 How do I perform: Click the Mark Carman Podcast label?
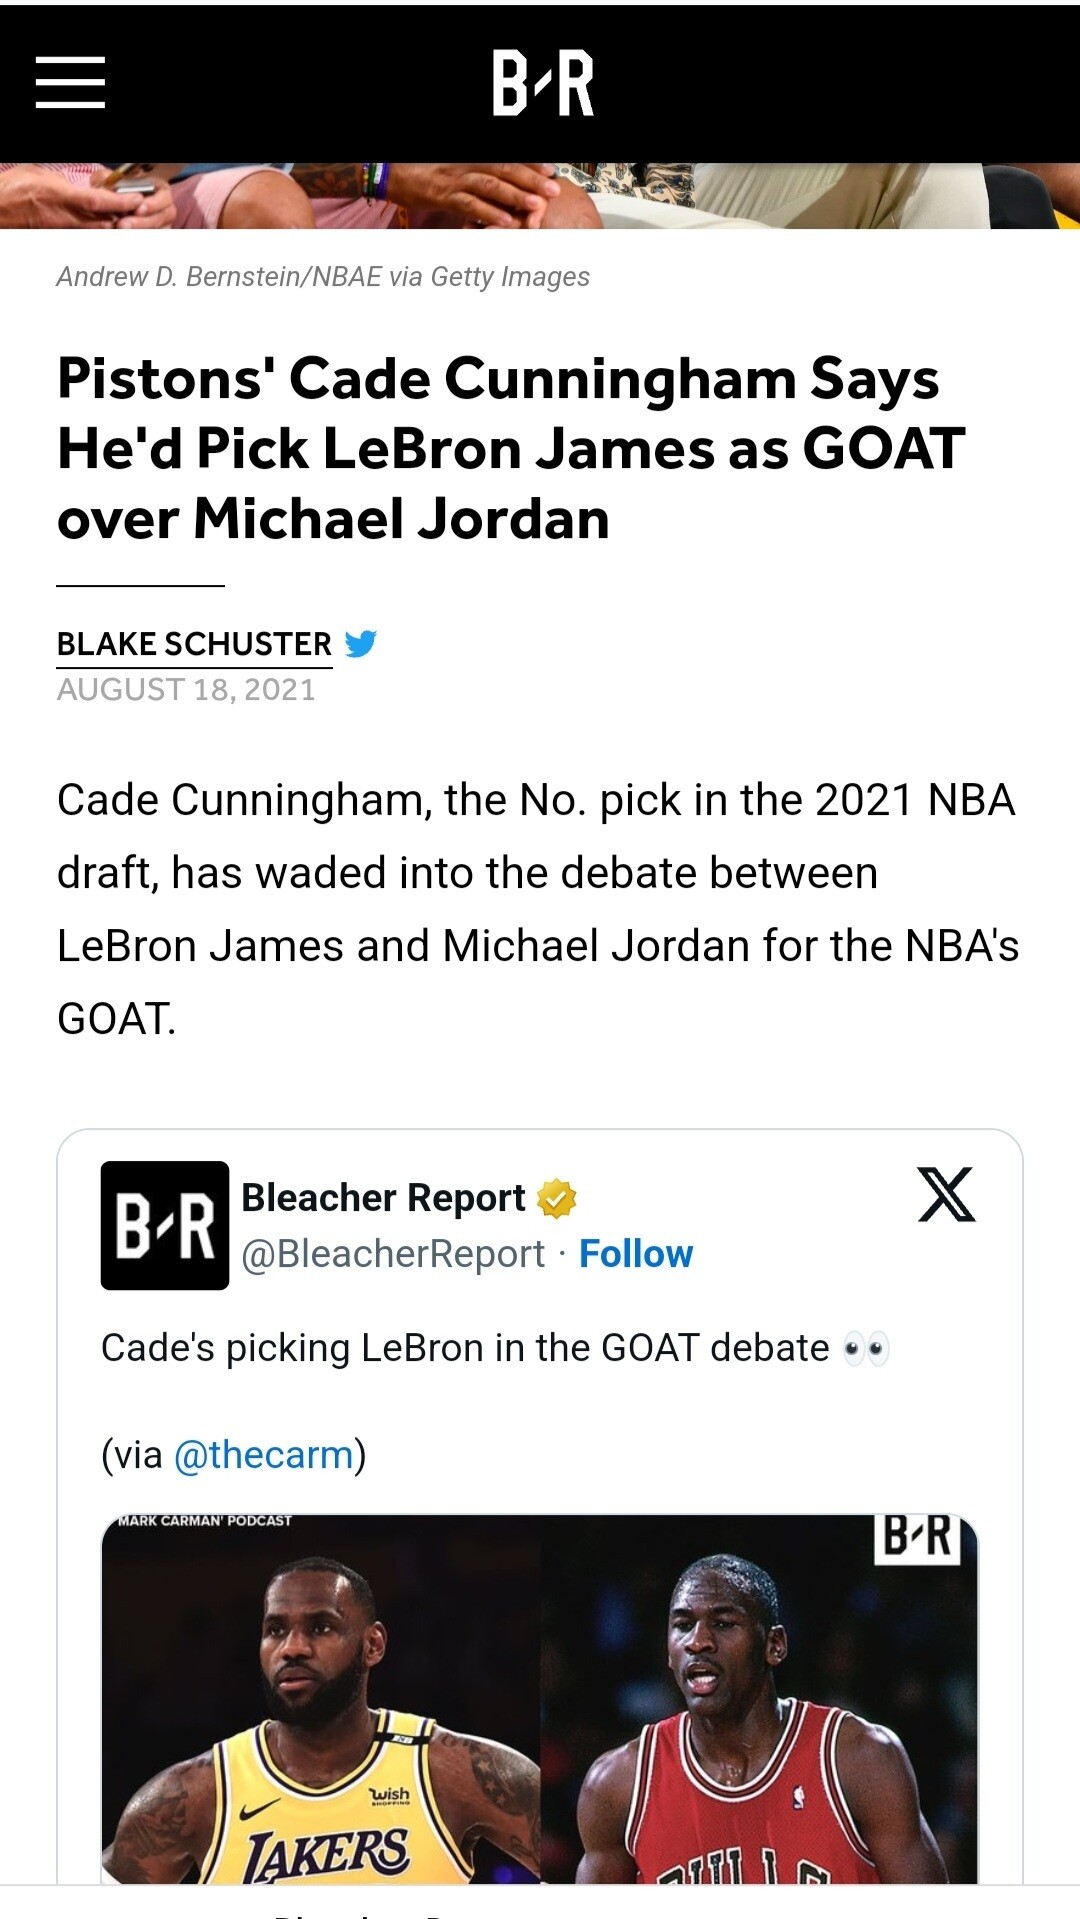pos(205,1521)
